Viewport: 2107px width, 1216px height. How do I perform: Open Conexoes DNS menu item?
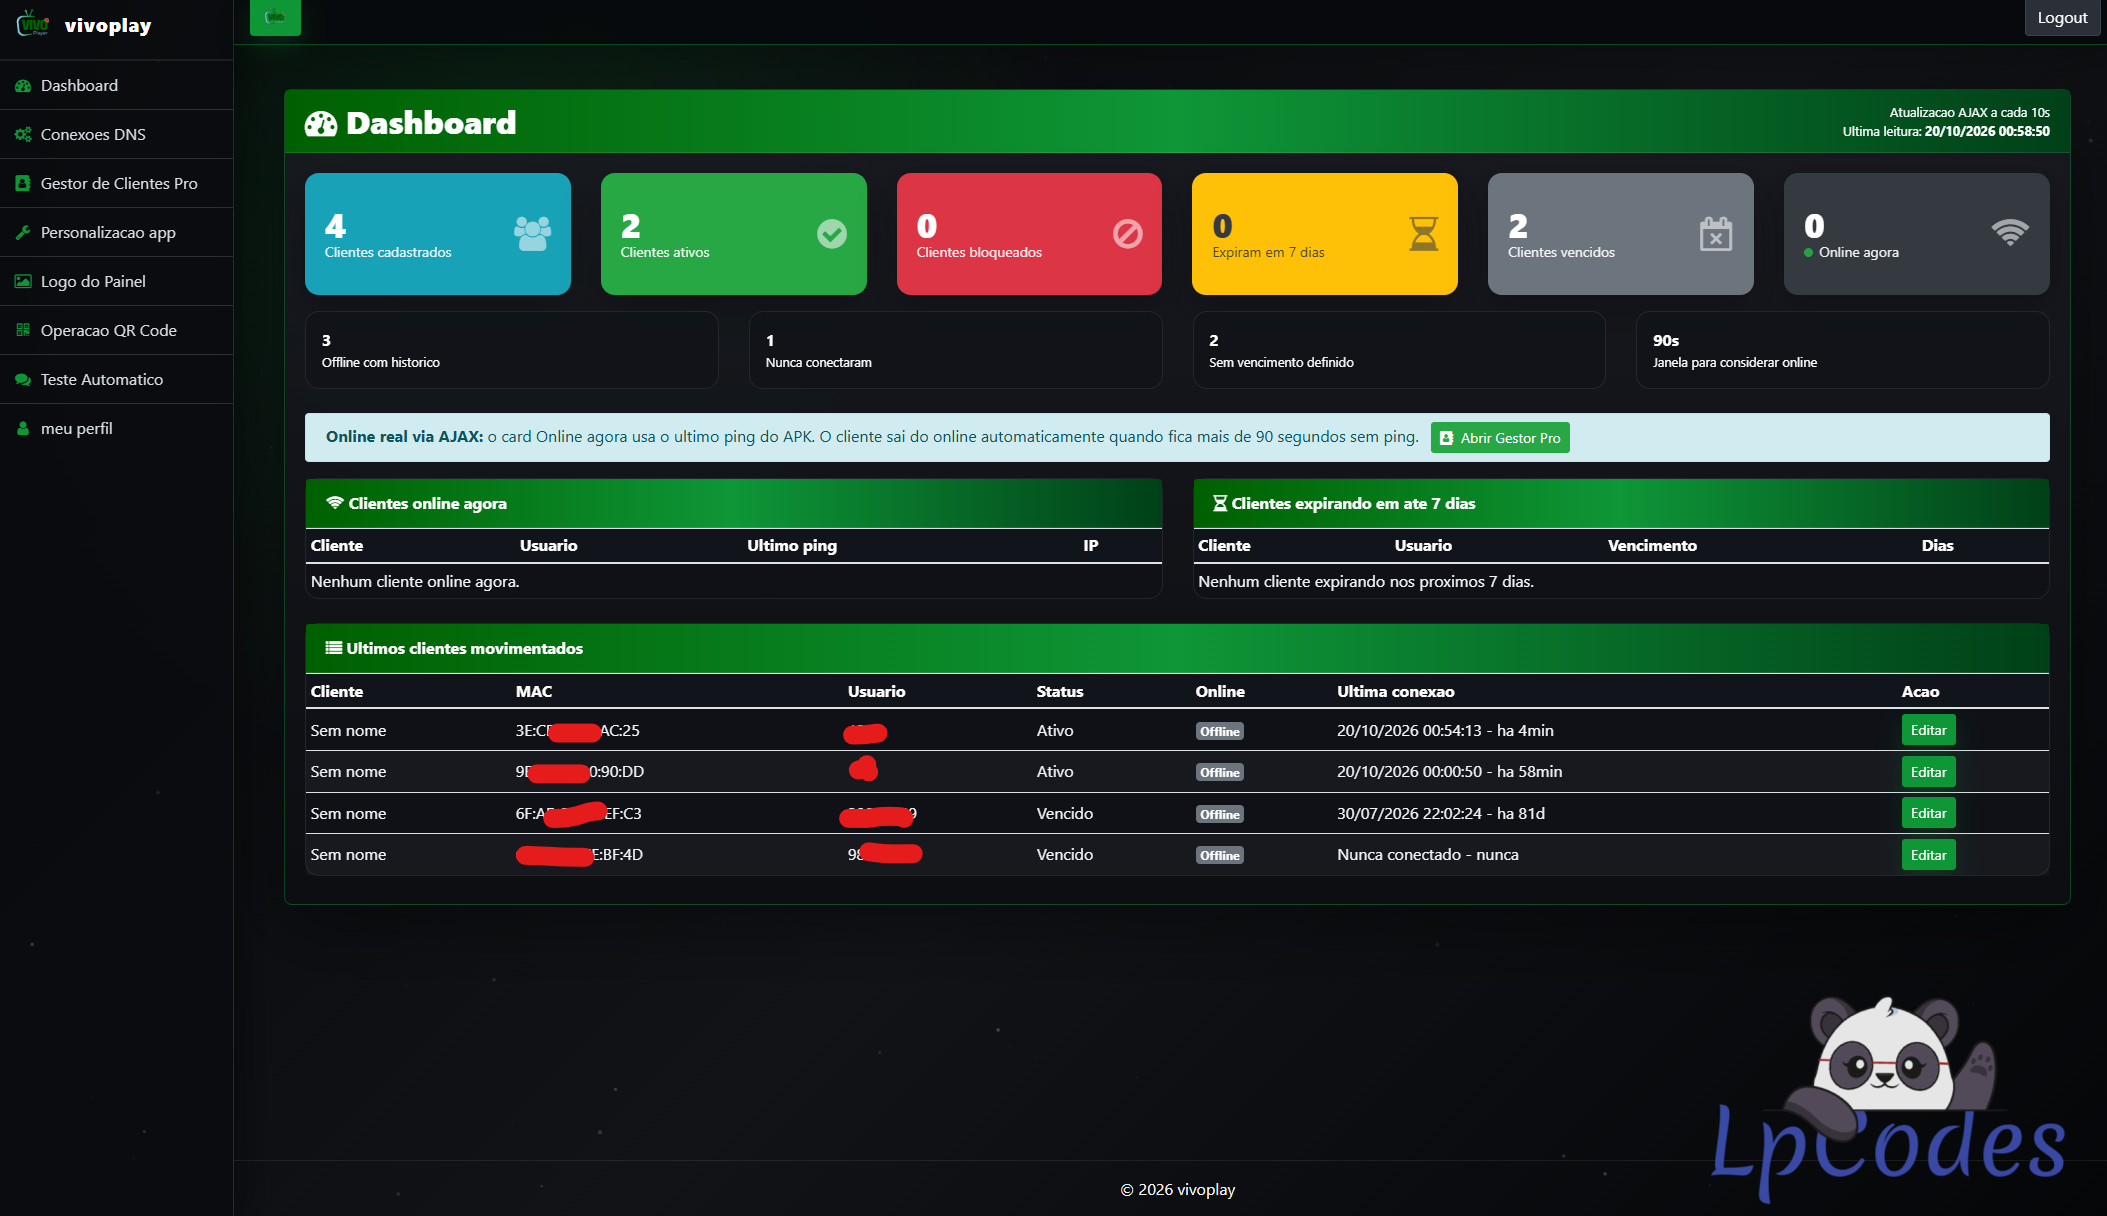click(116, 135)
